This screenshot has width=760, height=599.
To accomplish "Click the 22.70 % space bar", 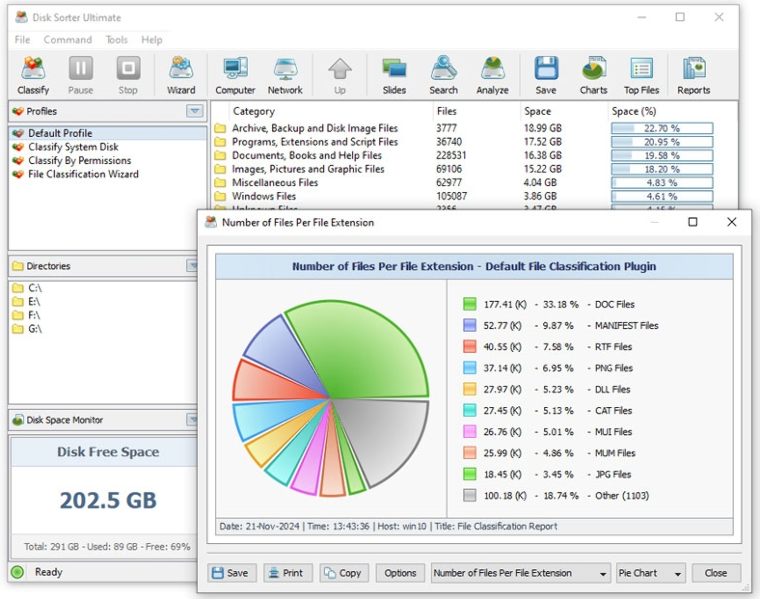I will point(662,128).
